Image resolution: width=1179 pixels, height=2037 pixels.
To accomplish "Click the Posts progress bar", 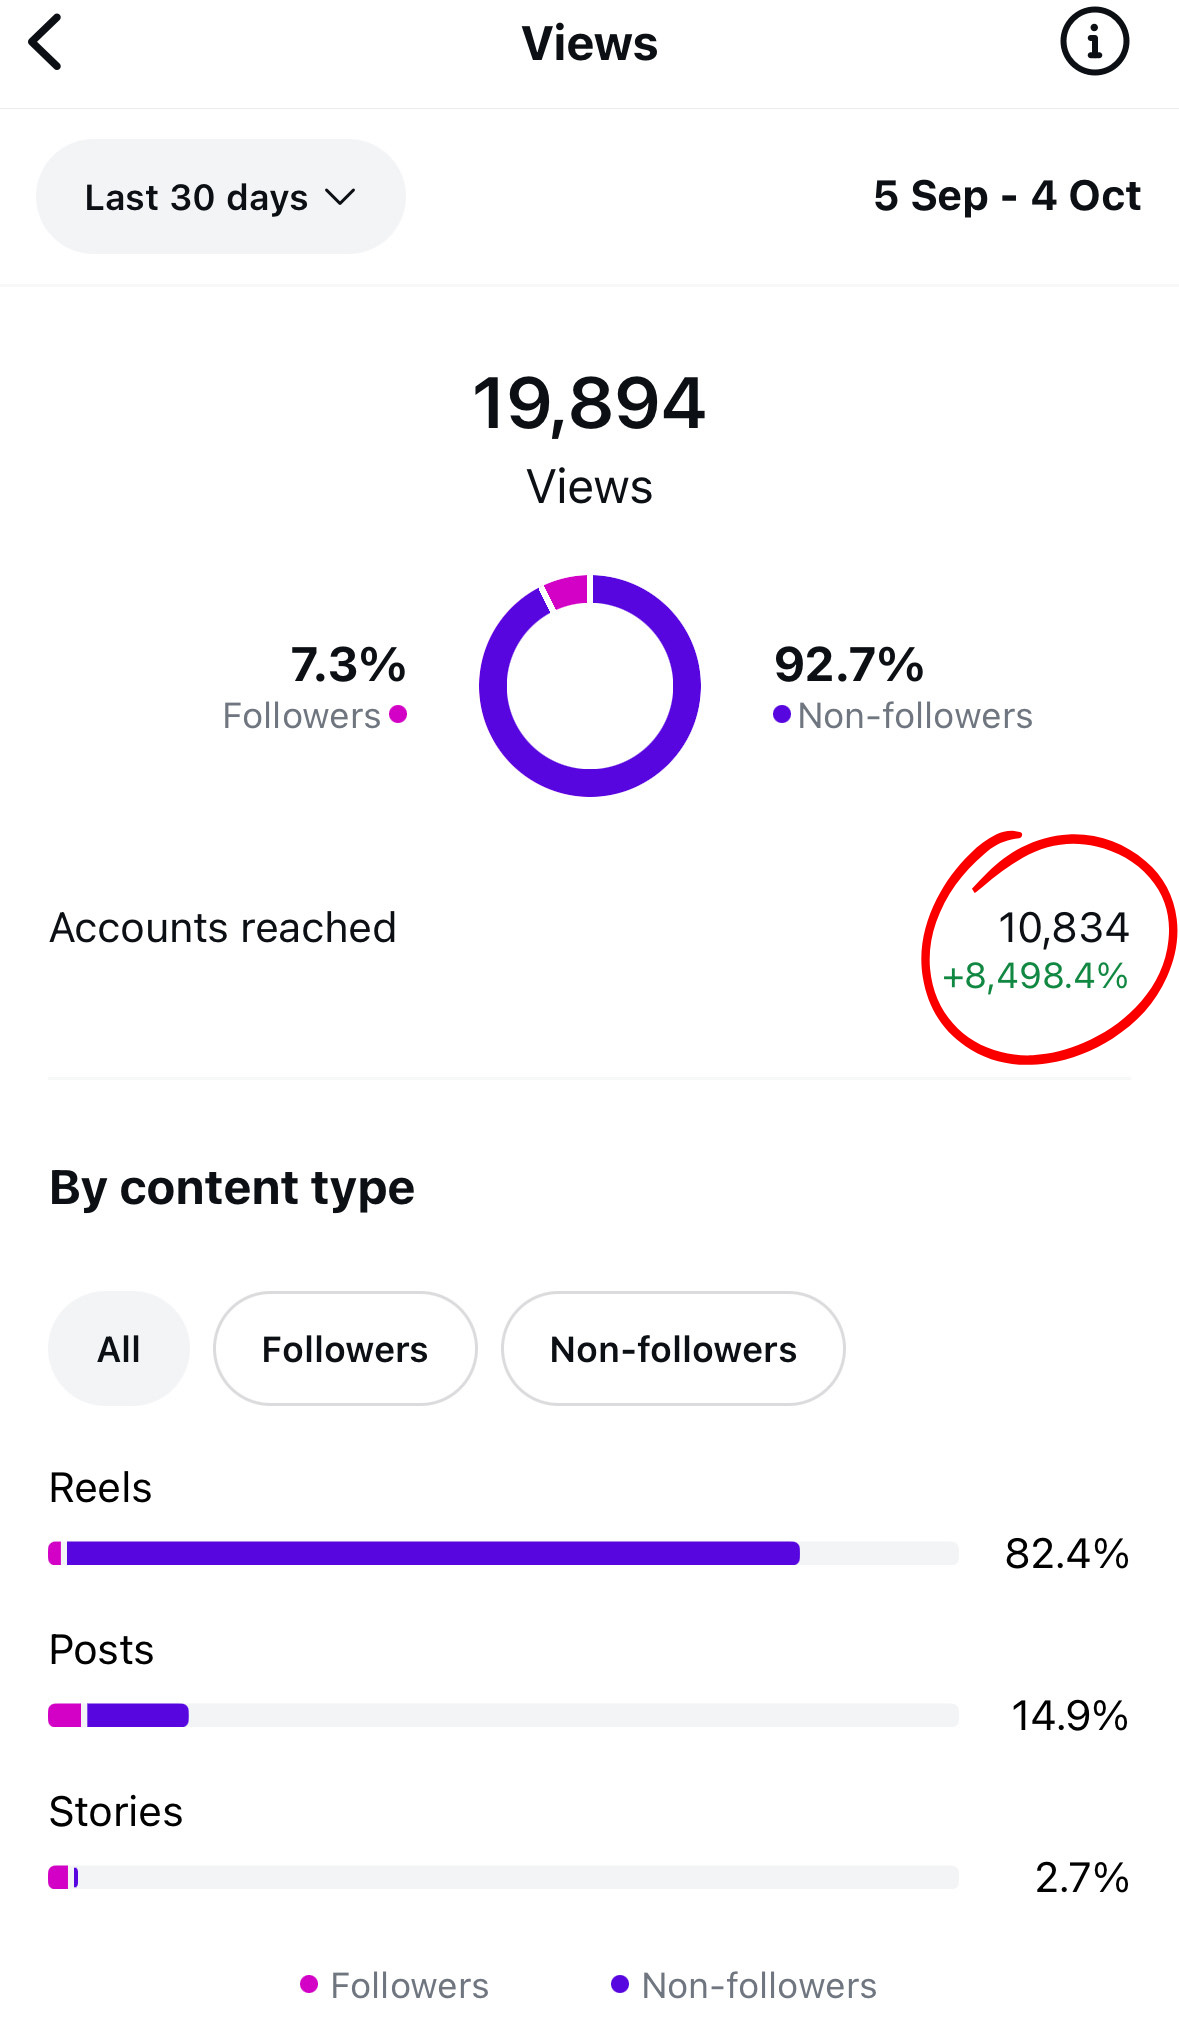I will (503, 1715).
